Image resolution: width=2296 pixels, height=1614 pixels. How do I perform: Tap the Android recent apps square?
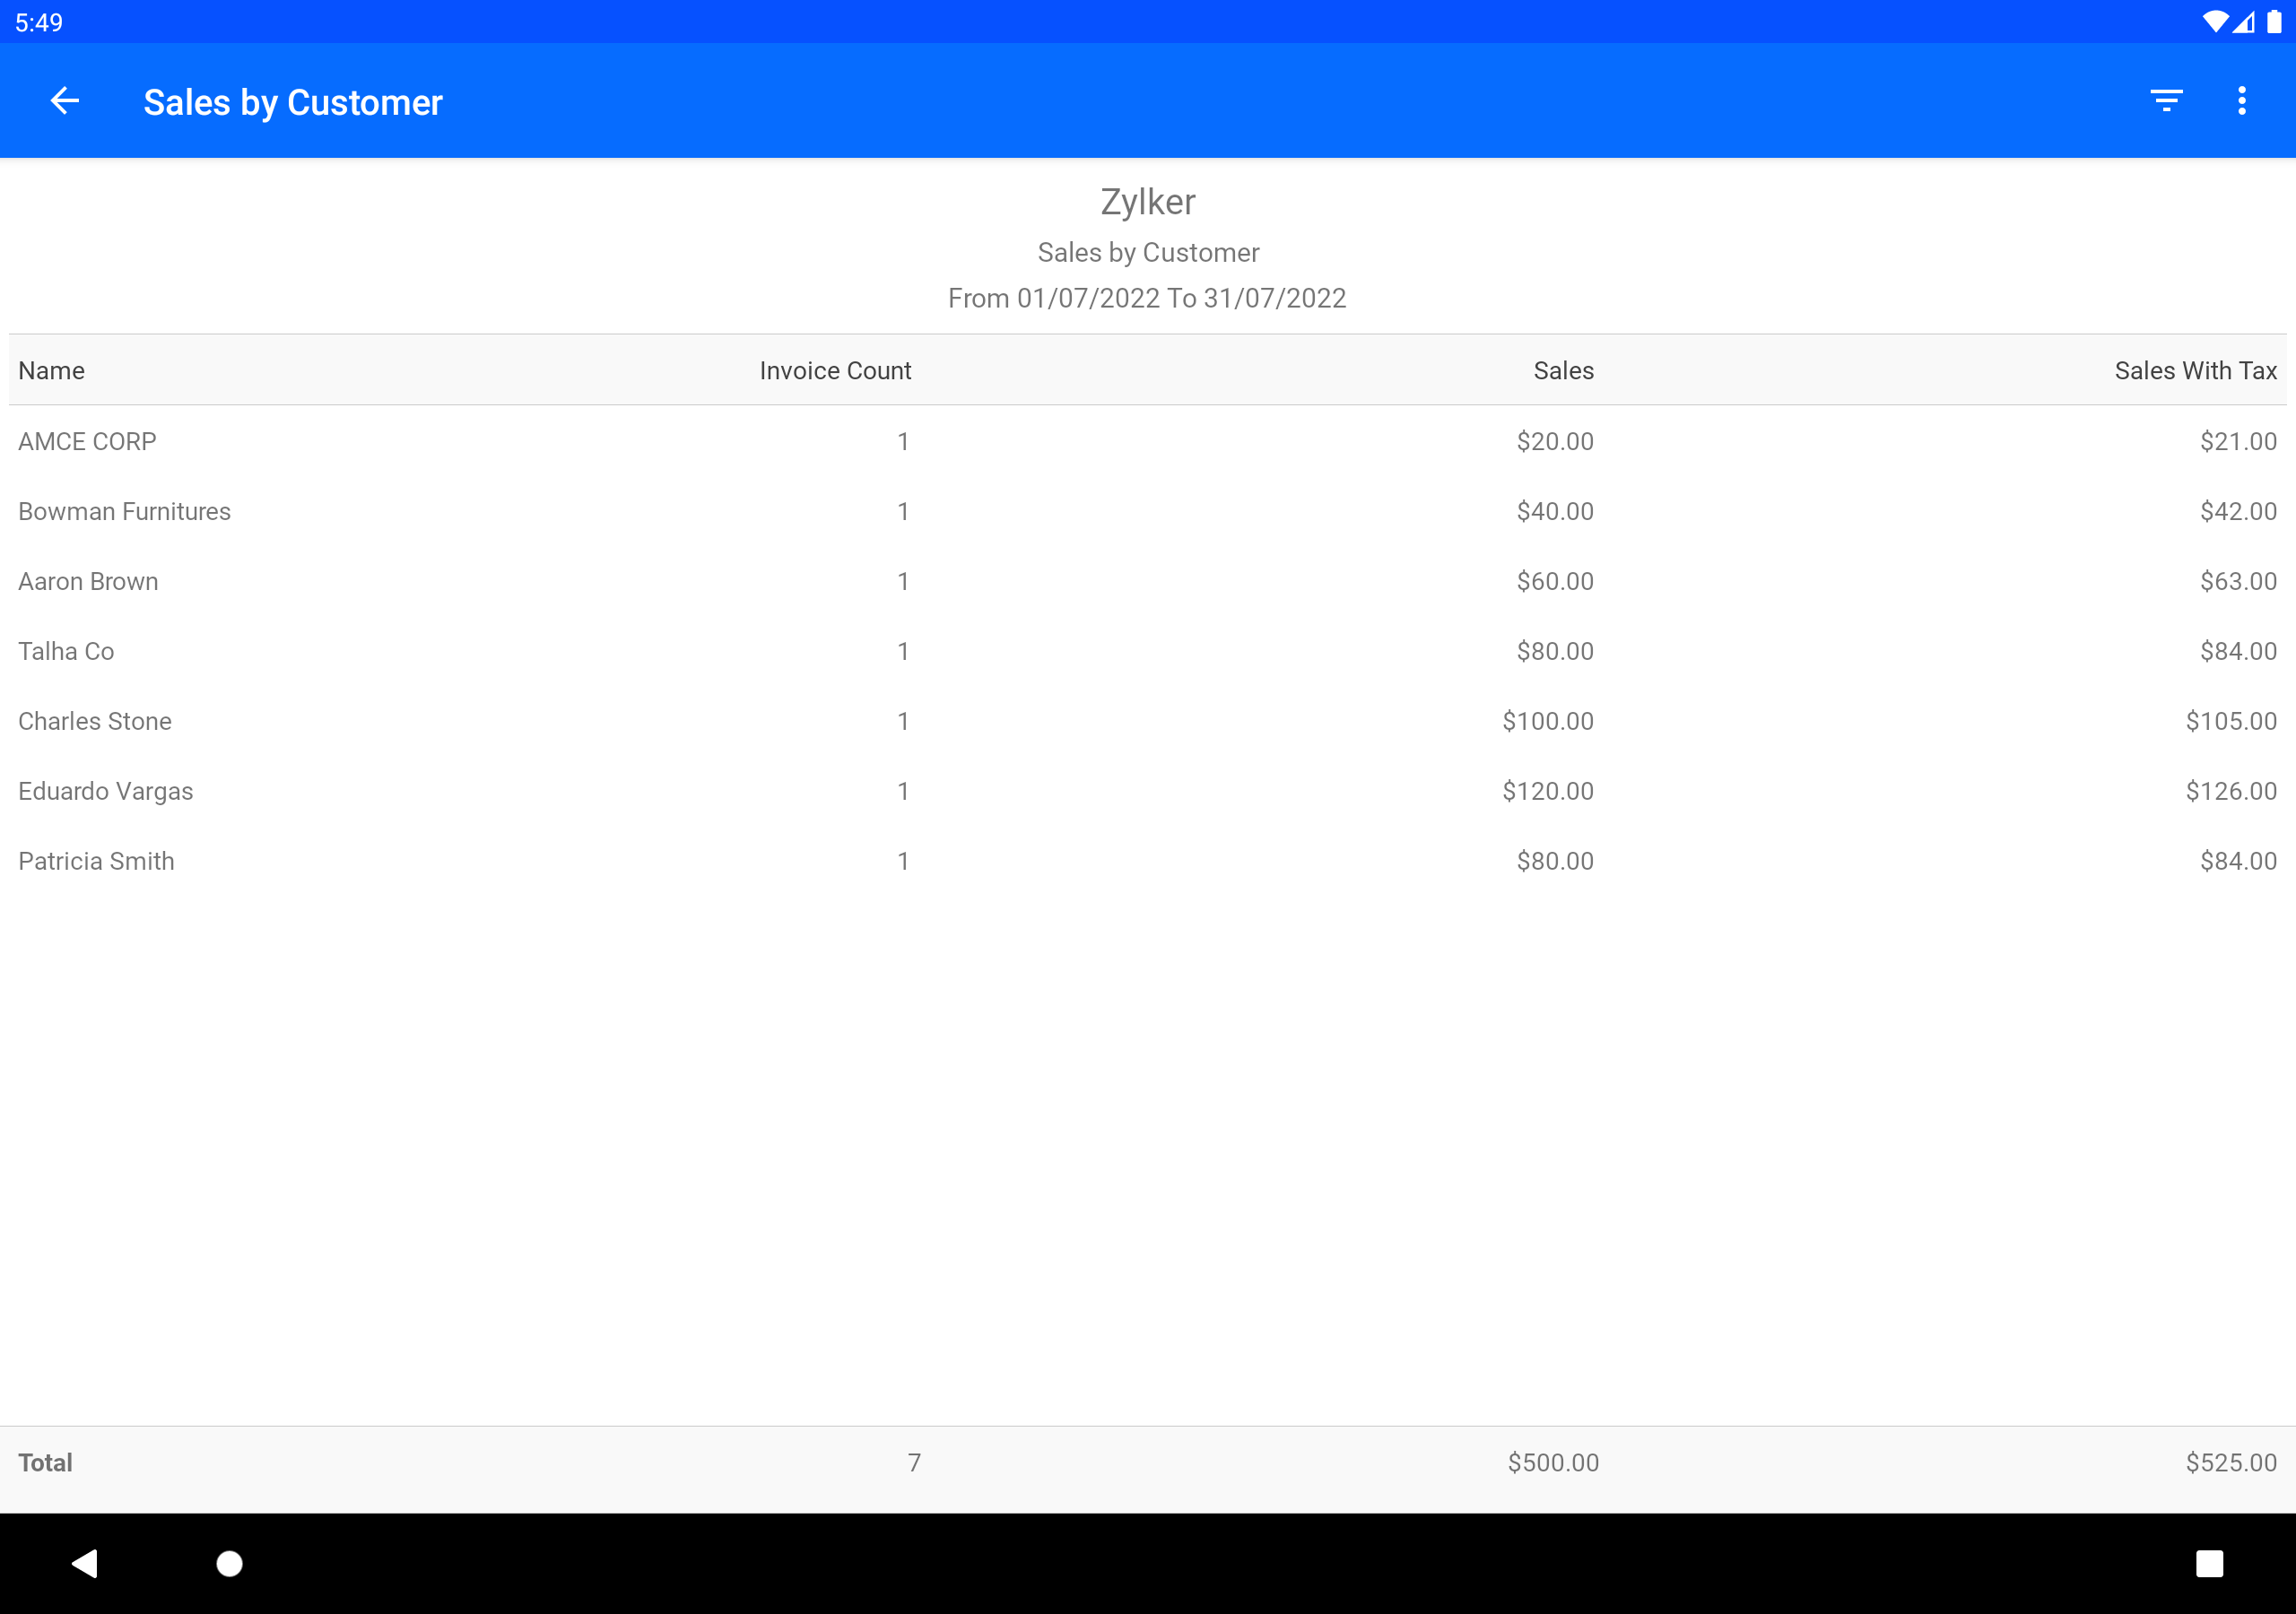click(2210, 1563)
